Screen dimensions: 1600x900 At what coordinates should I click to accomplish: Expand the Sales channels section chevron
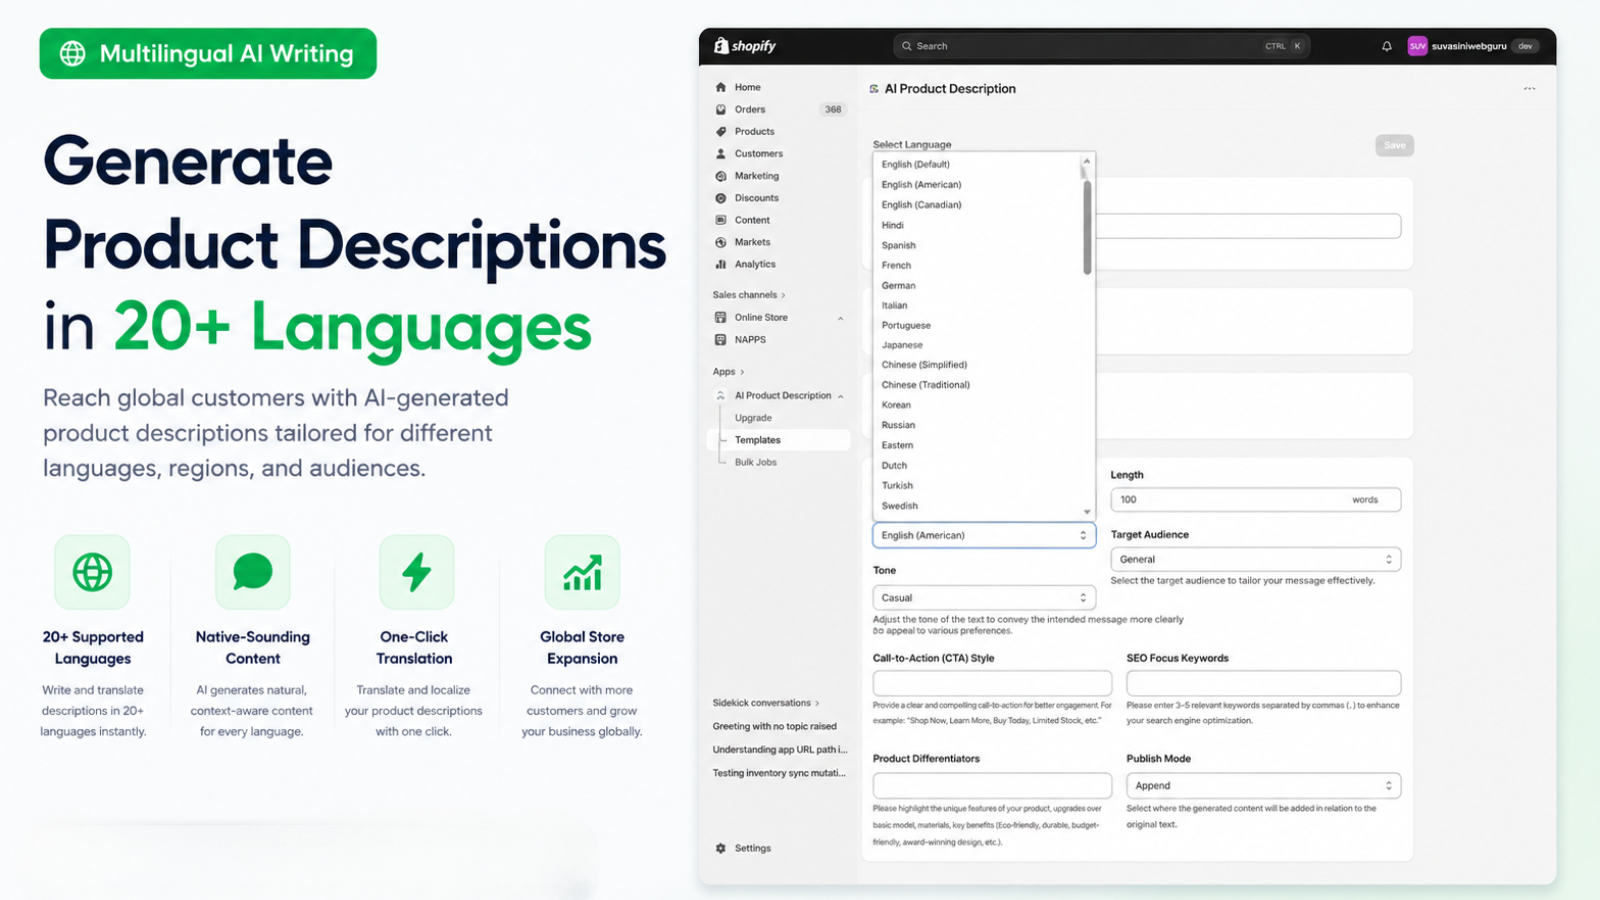pyautogui.click(x=783, y=295)
